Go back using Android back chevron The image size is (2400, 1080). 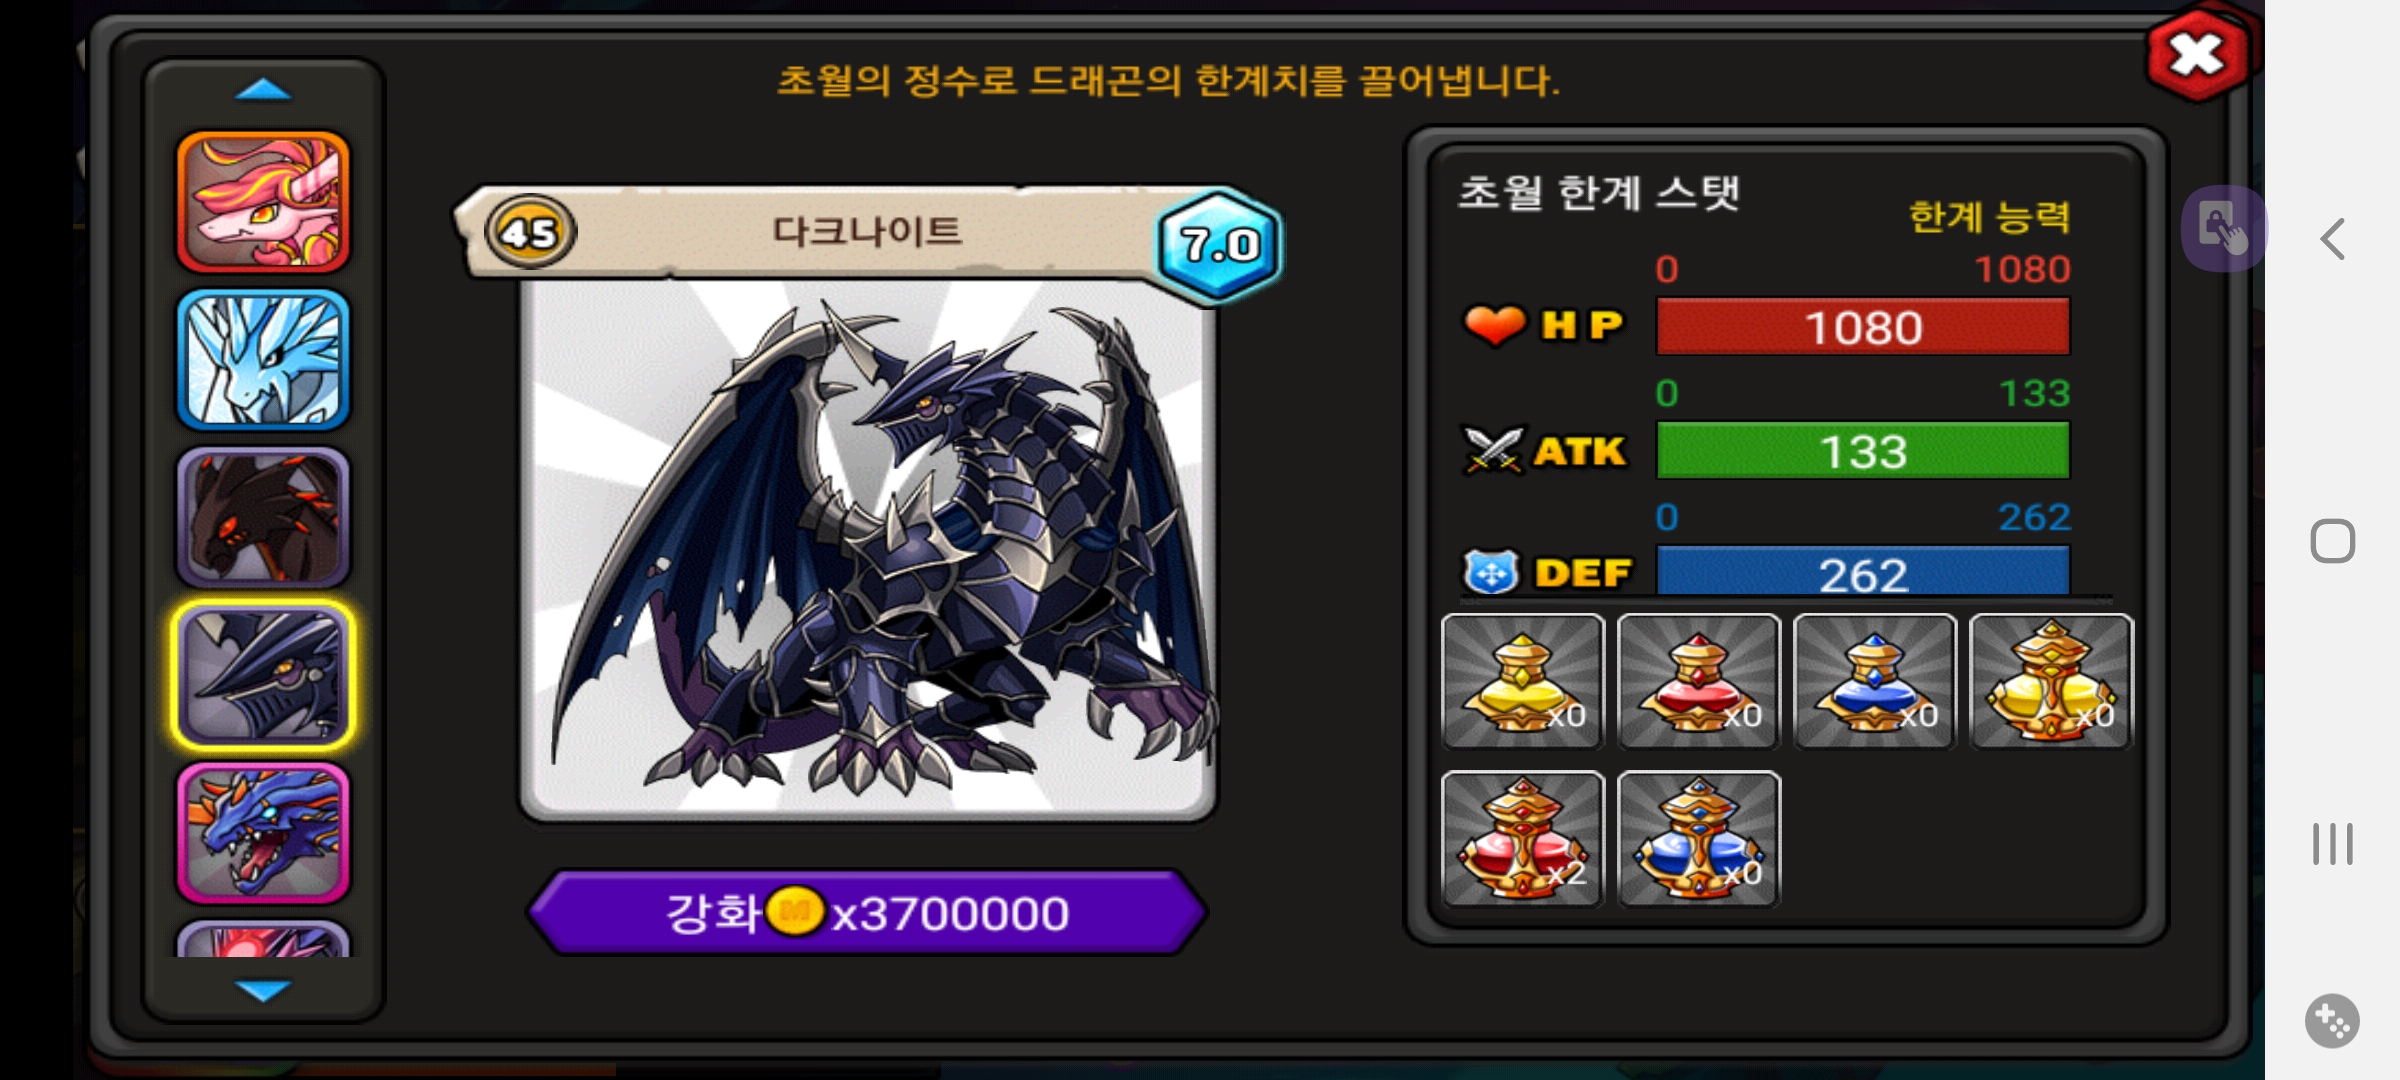(x=2333, y=239)
